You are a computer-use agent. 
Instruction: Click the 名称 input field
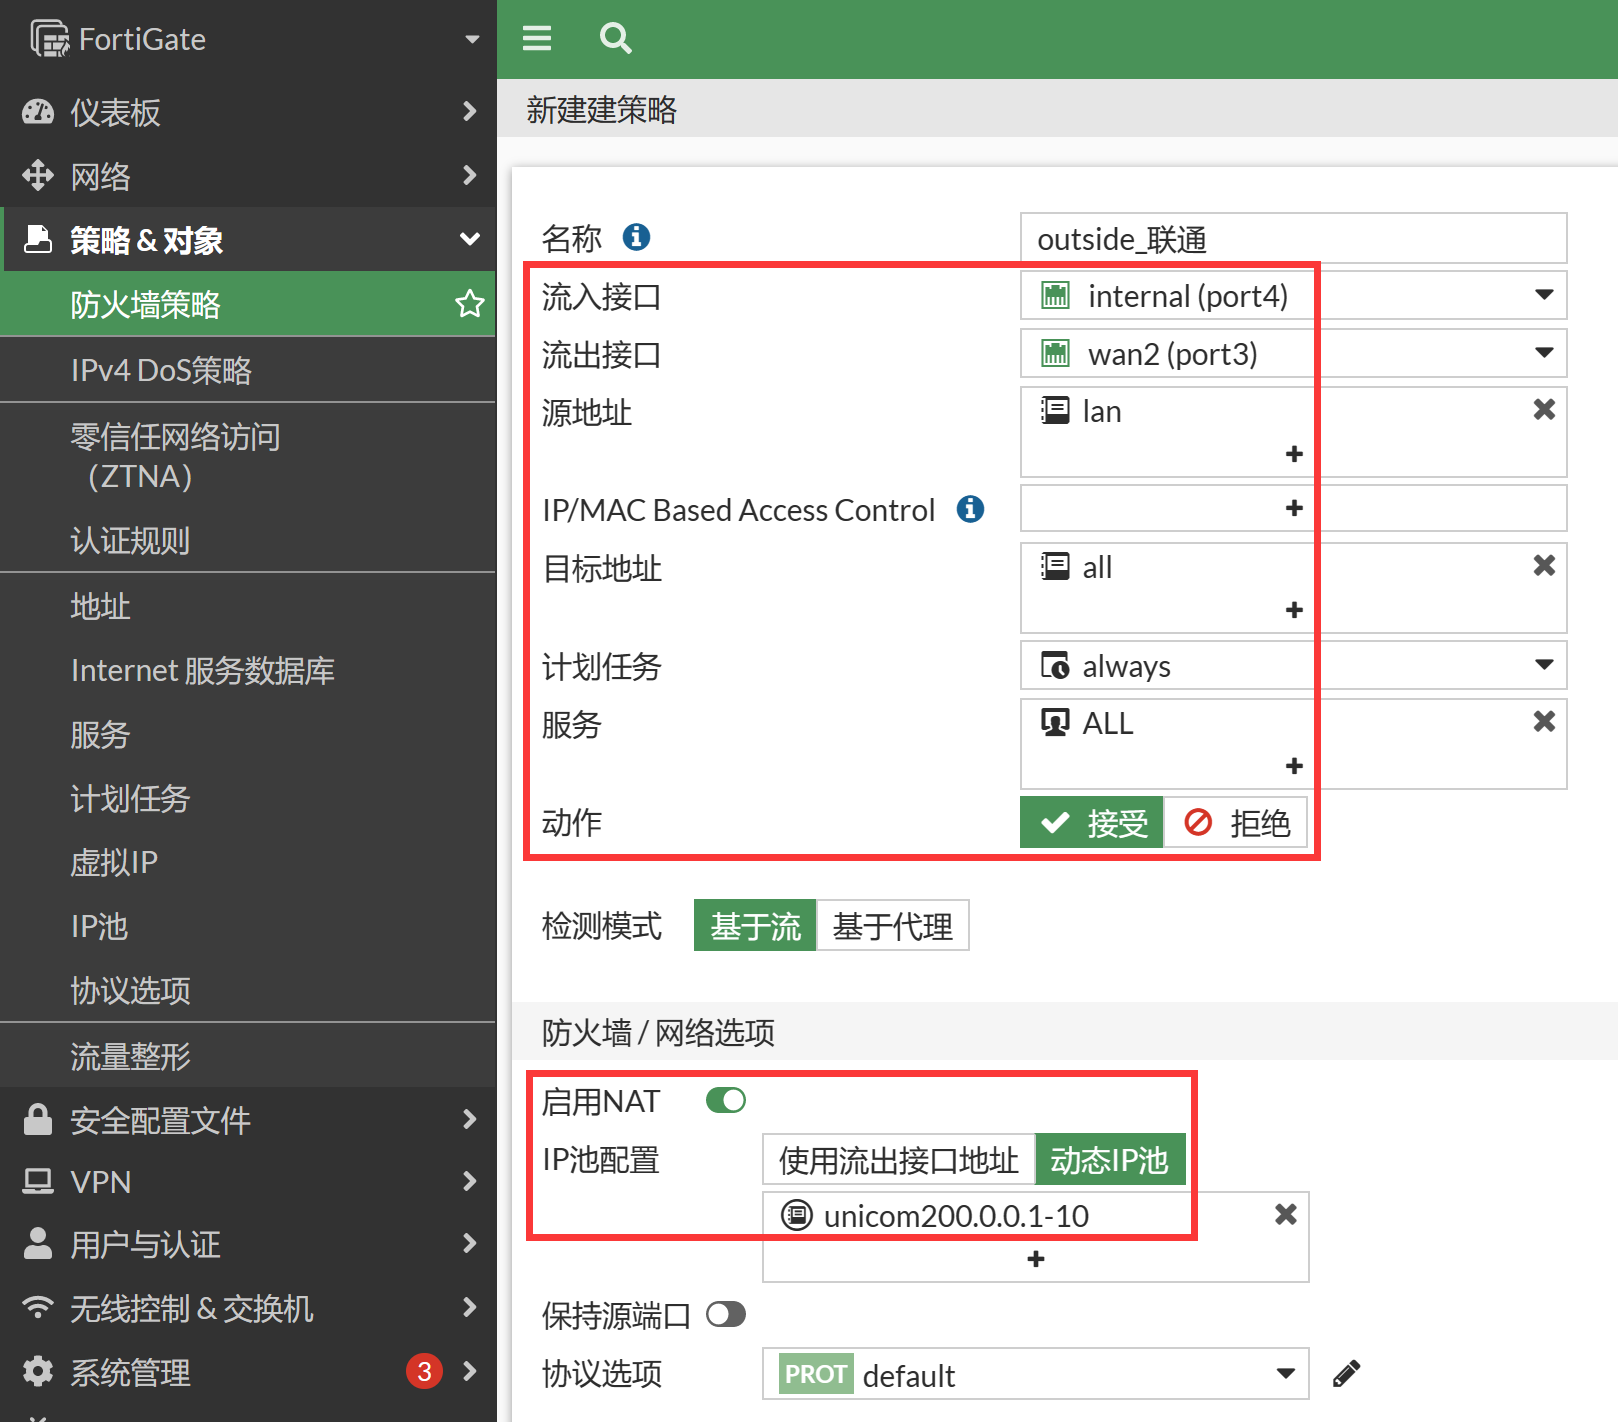tap(1292, 239)
